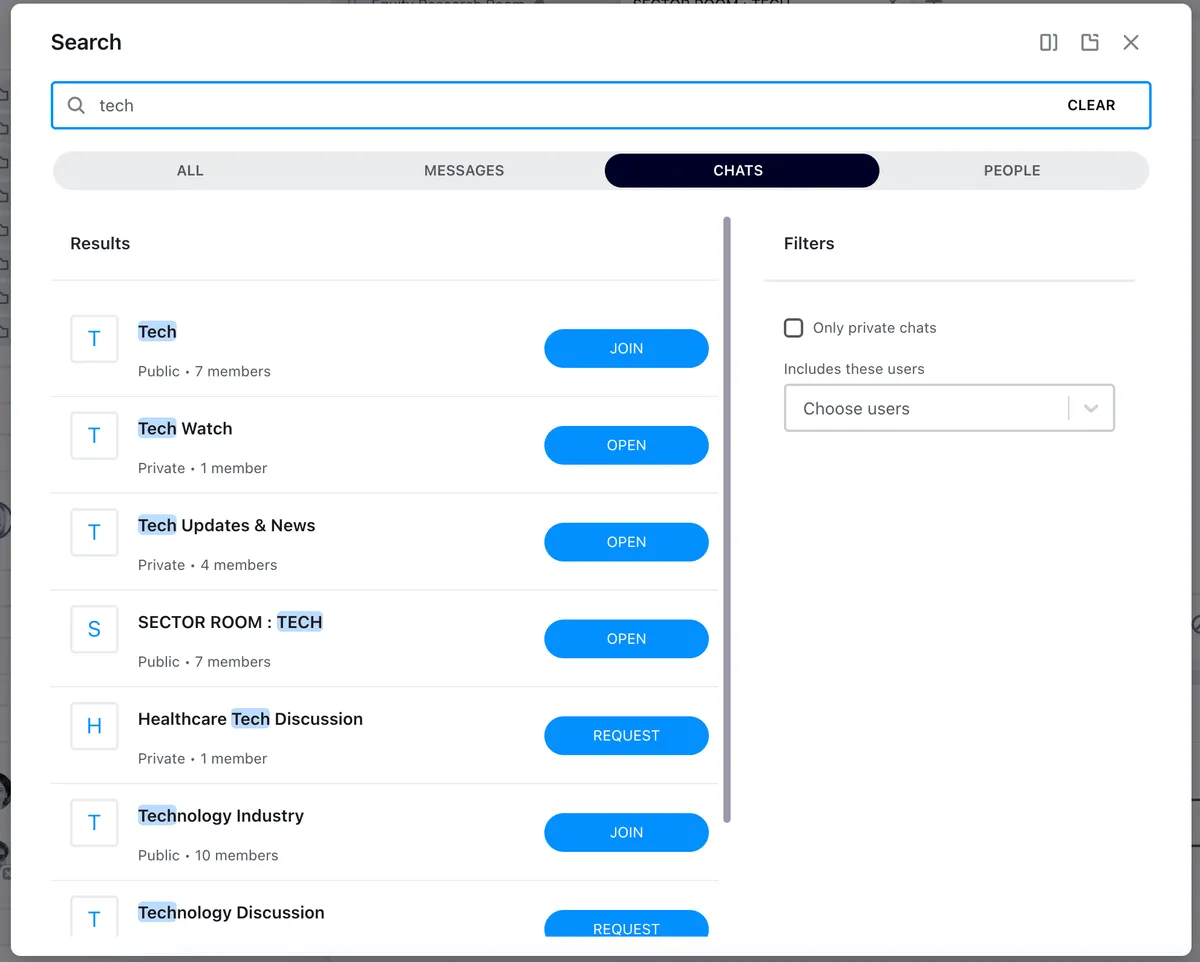
Task: Click the pop-out window icon in header
Action: pos(1090,42)
